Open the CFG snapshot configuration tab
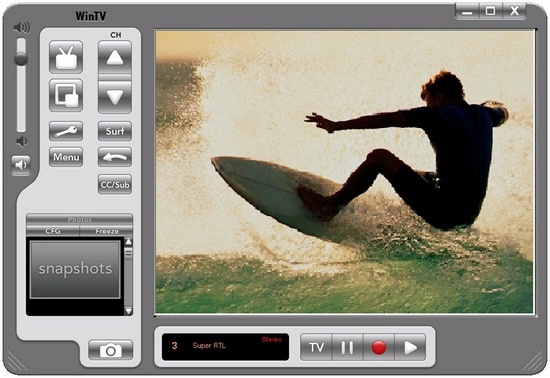Viewport: 550px width, 378px height. (x=53, y=231)
